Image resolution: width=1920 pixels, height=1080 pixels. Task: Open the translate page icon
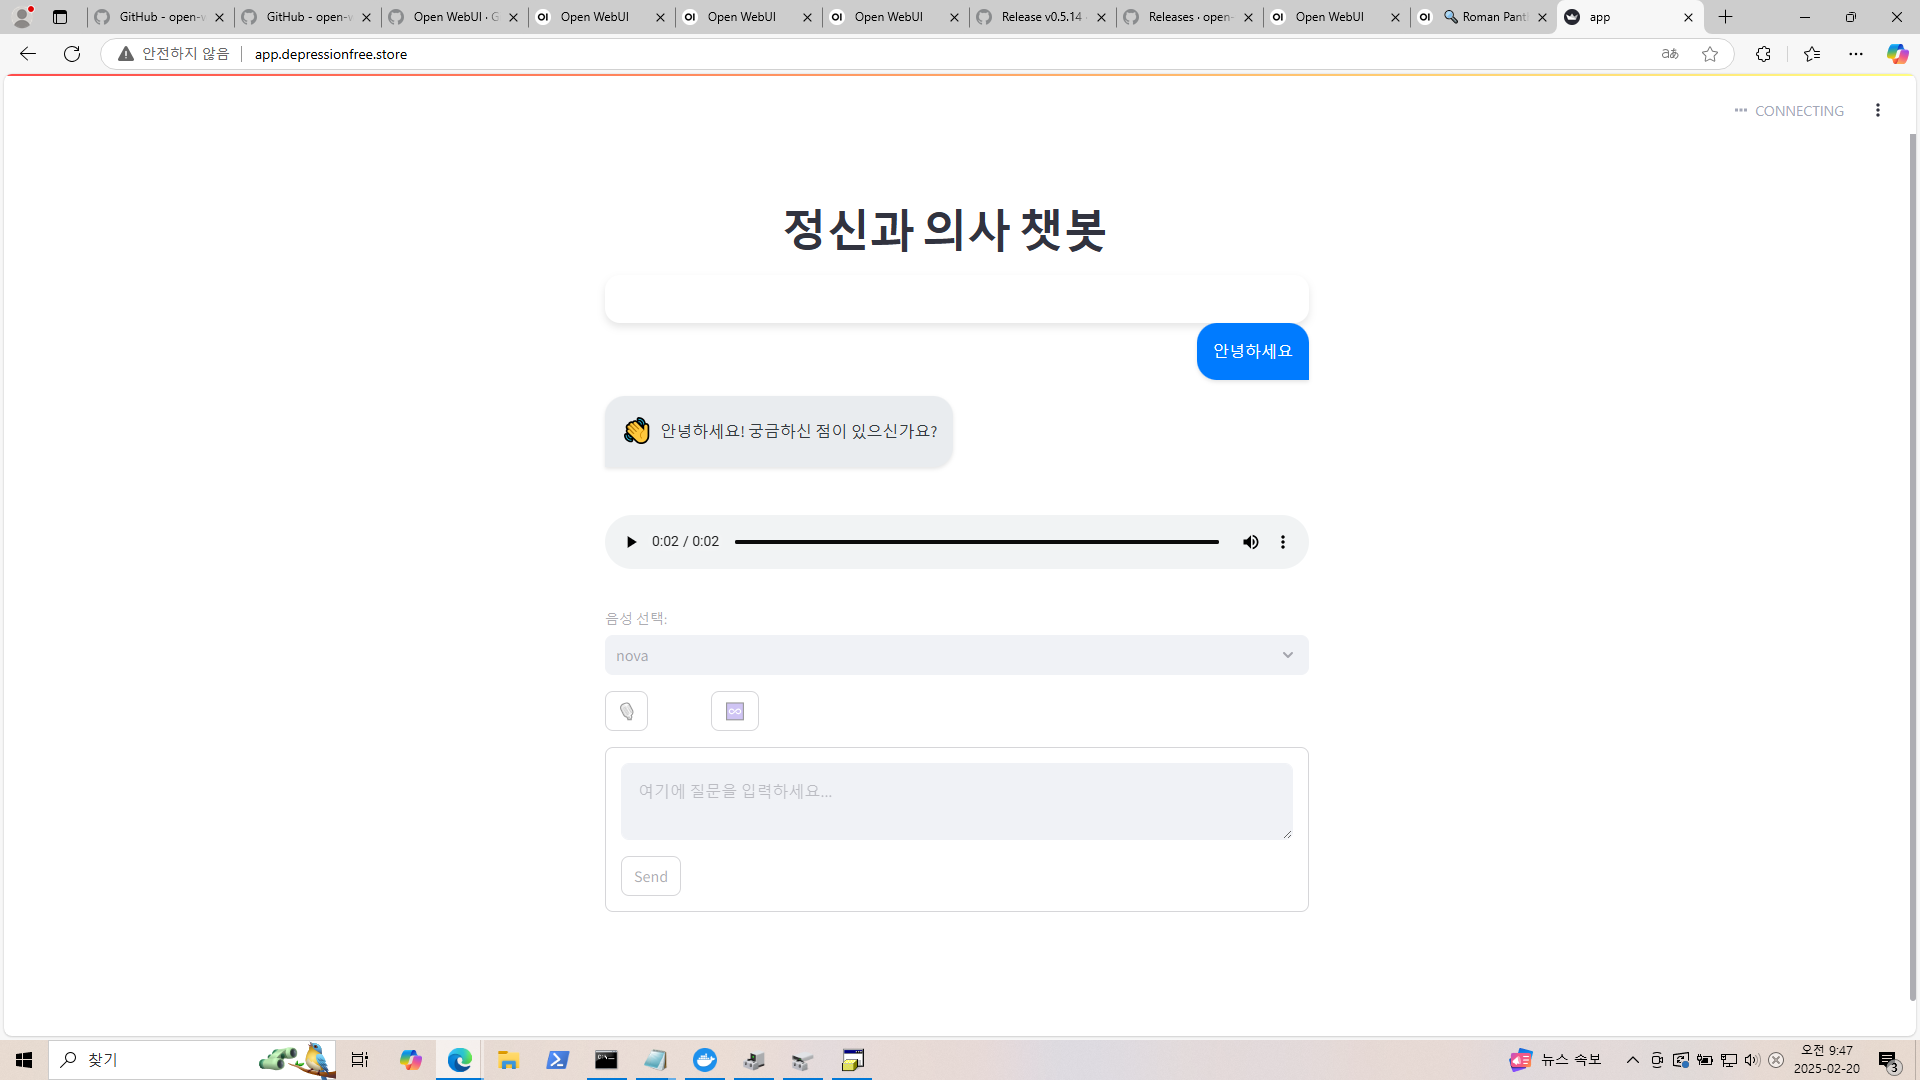pyautogui.click(x=1670, y=54)
